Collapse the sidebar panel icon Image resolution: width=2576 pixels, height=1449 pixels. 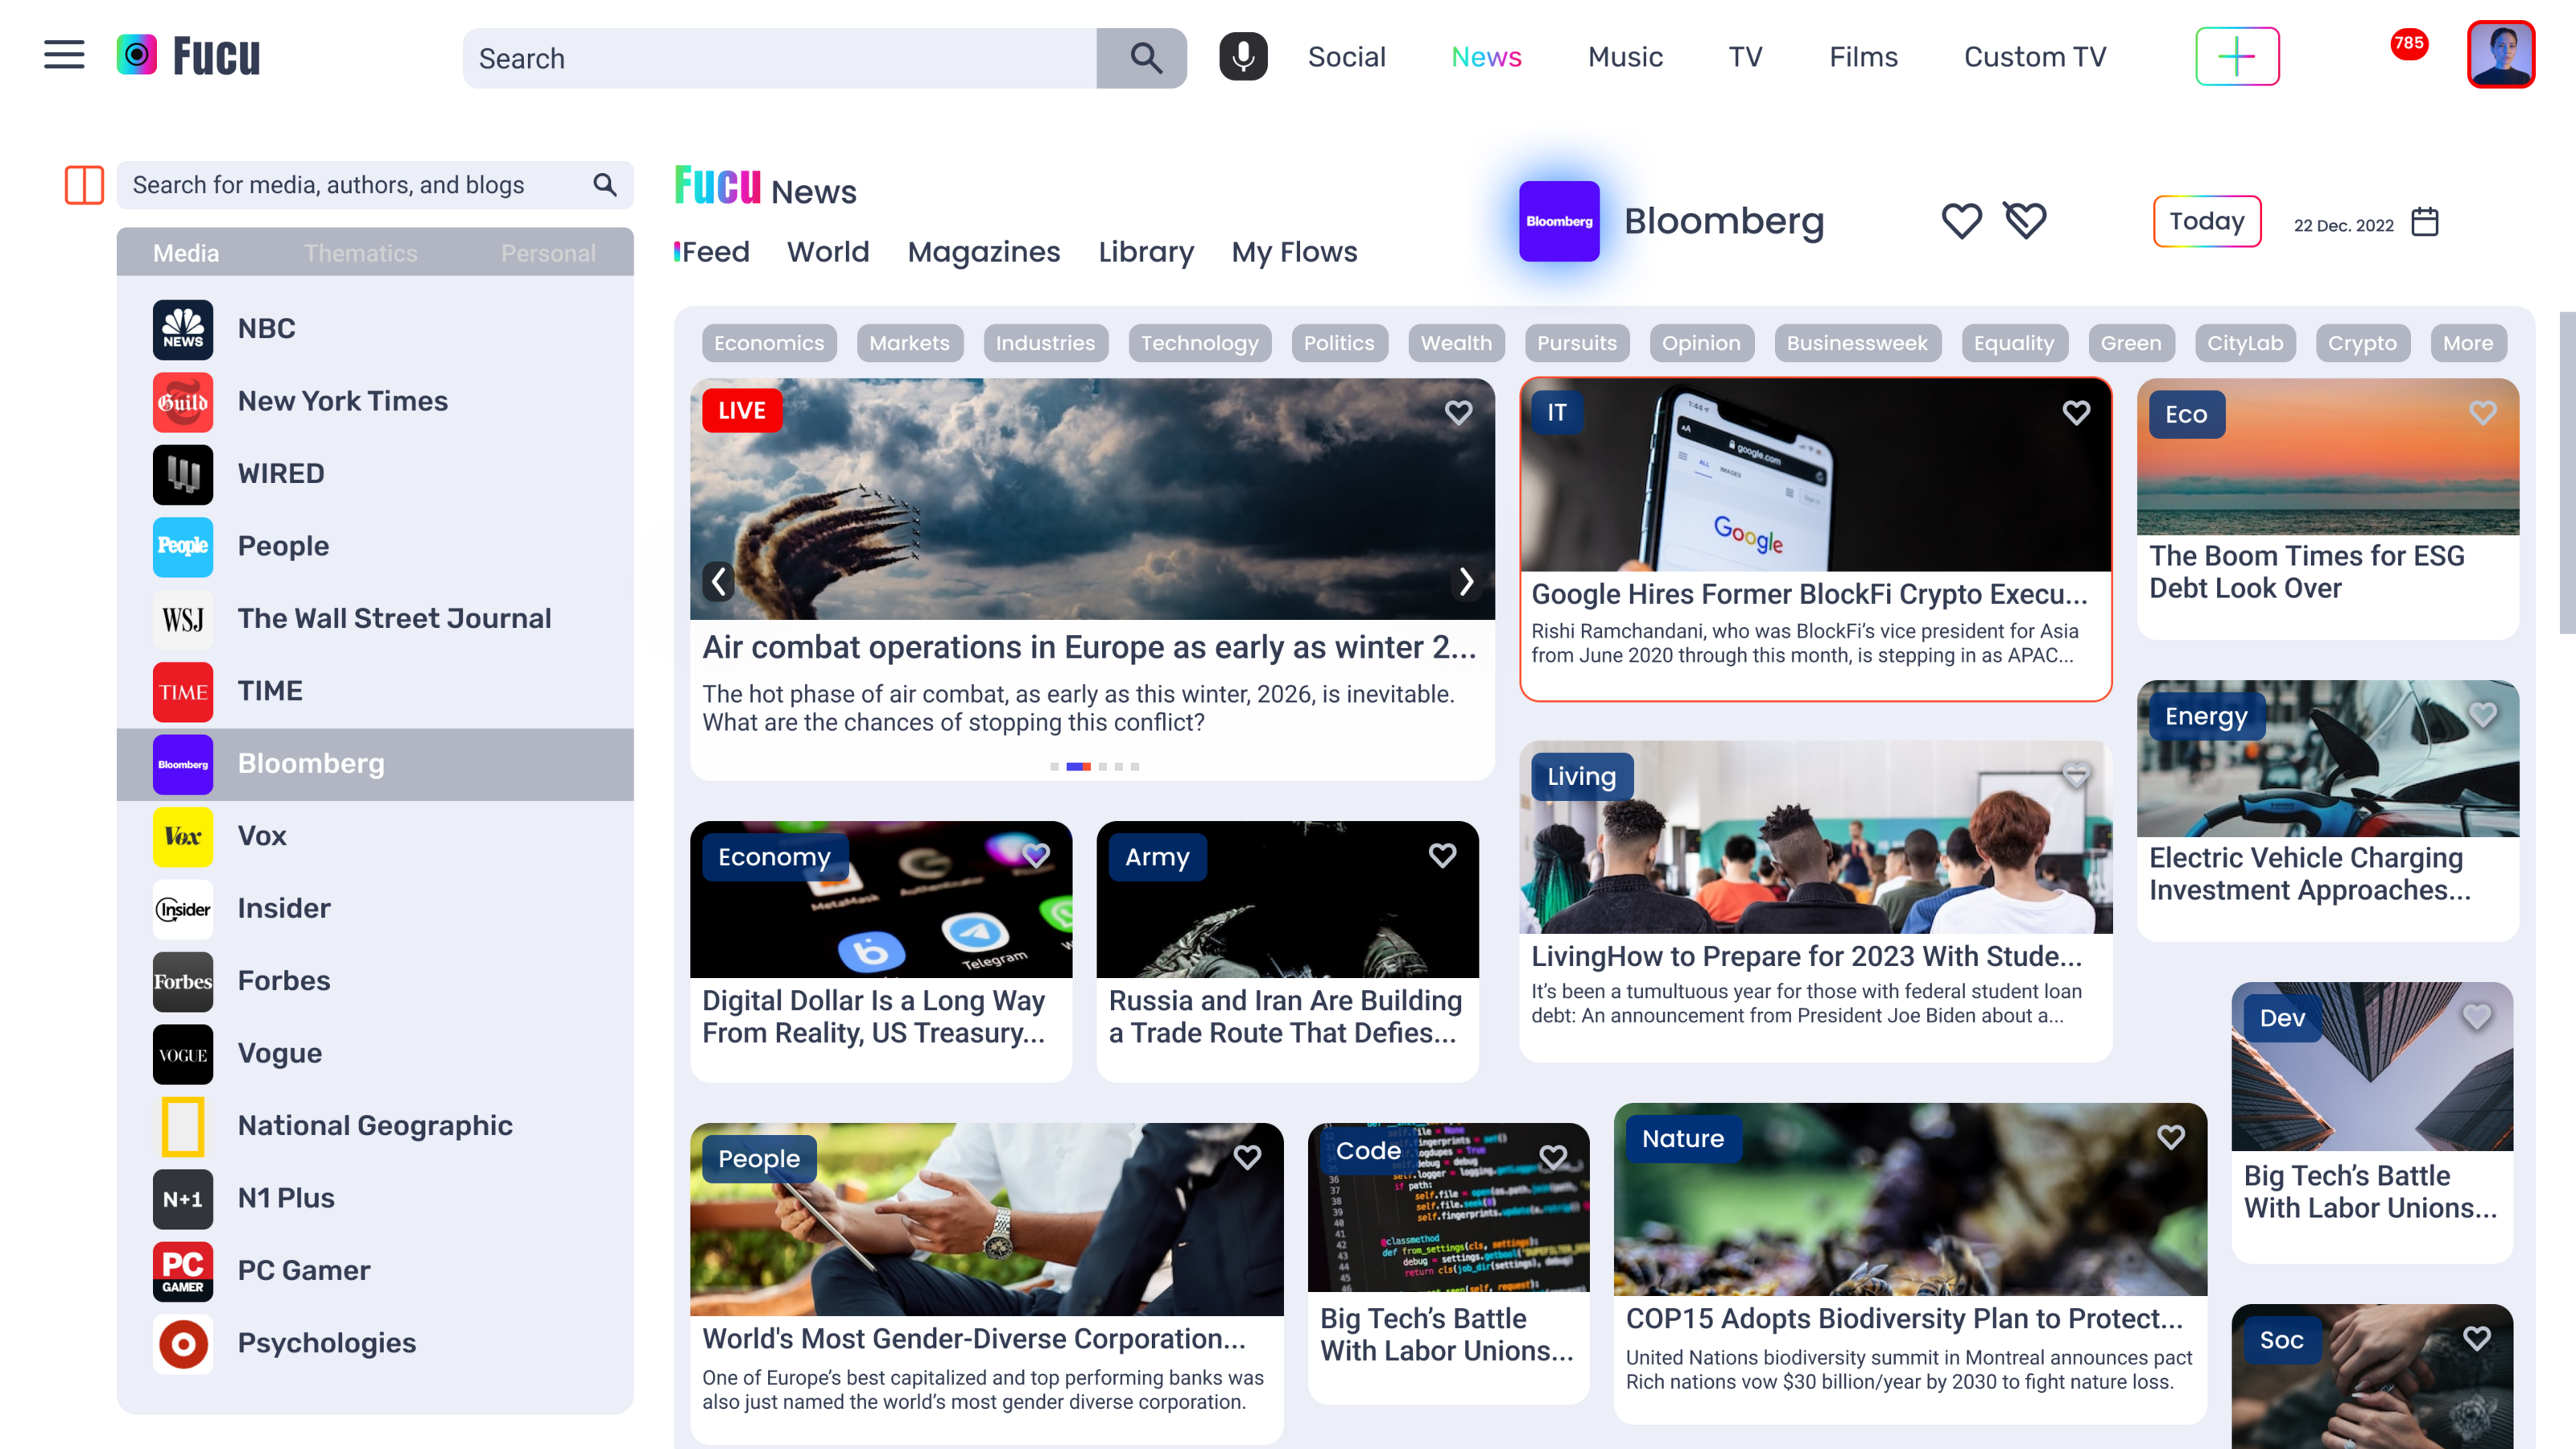[x=84, y=185]
